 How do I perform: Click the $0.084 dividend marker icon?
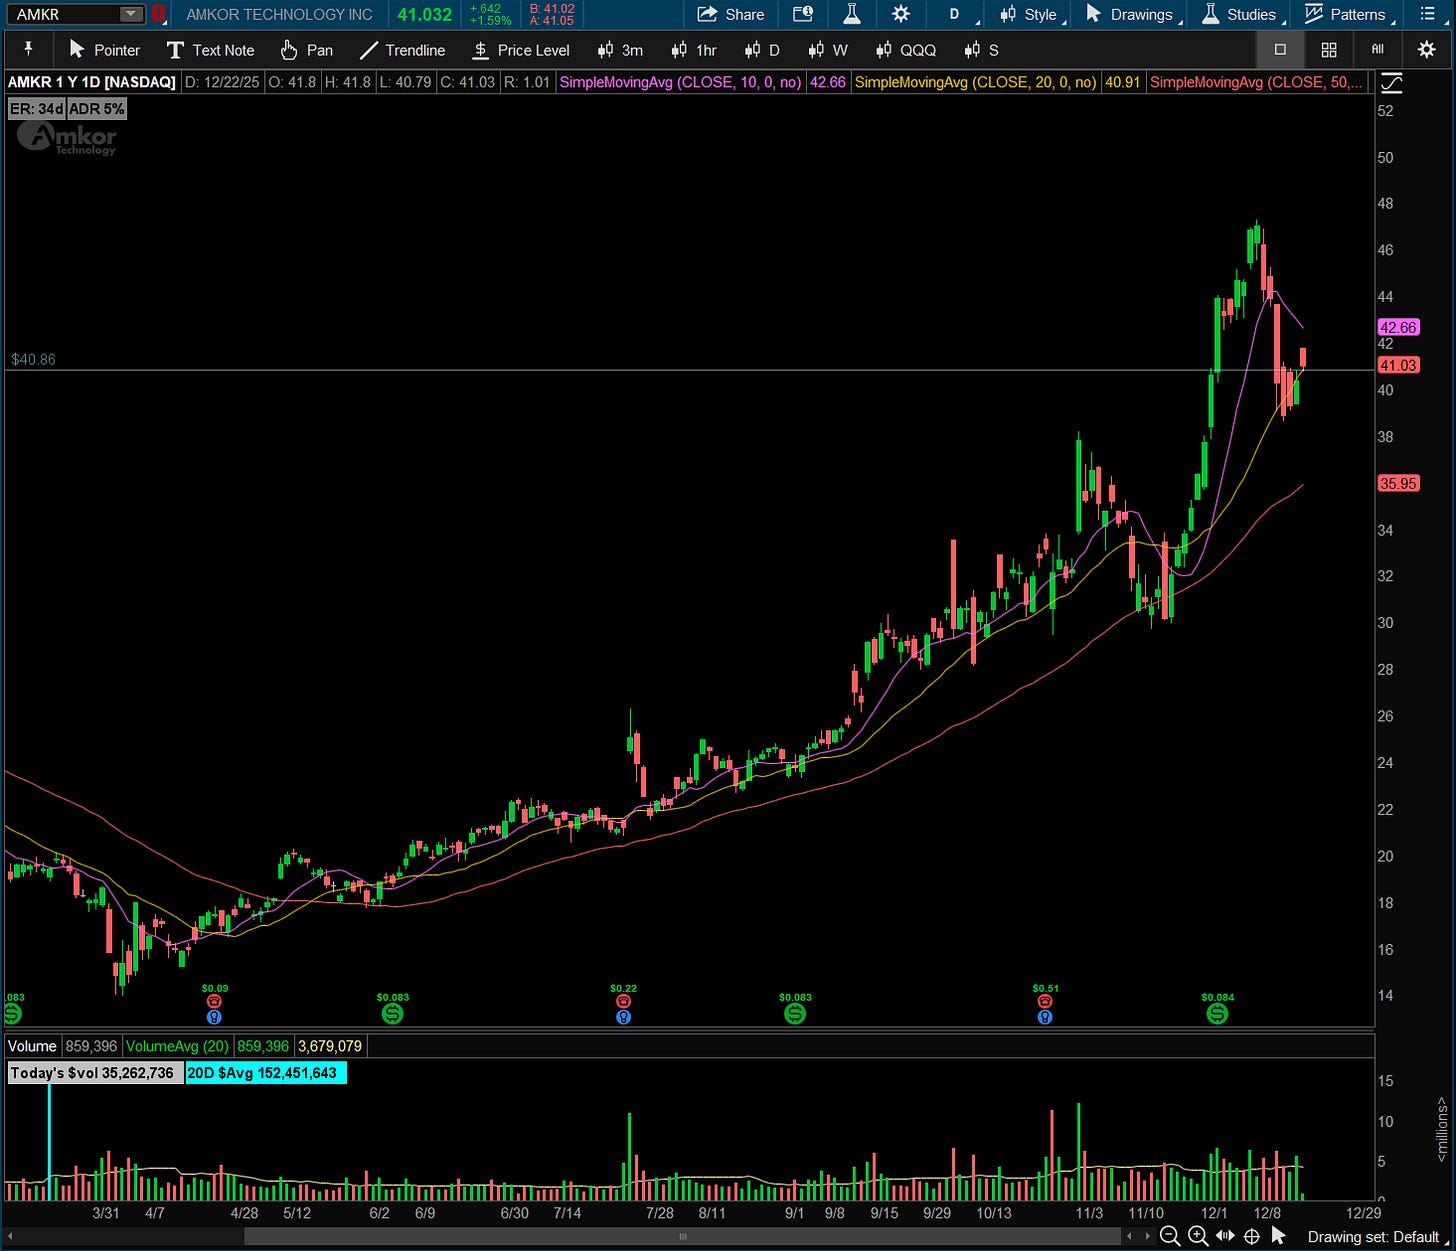point(1217,1013)
